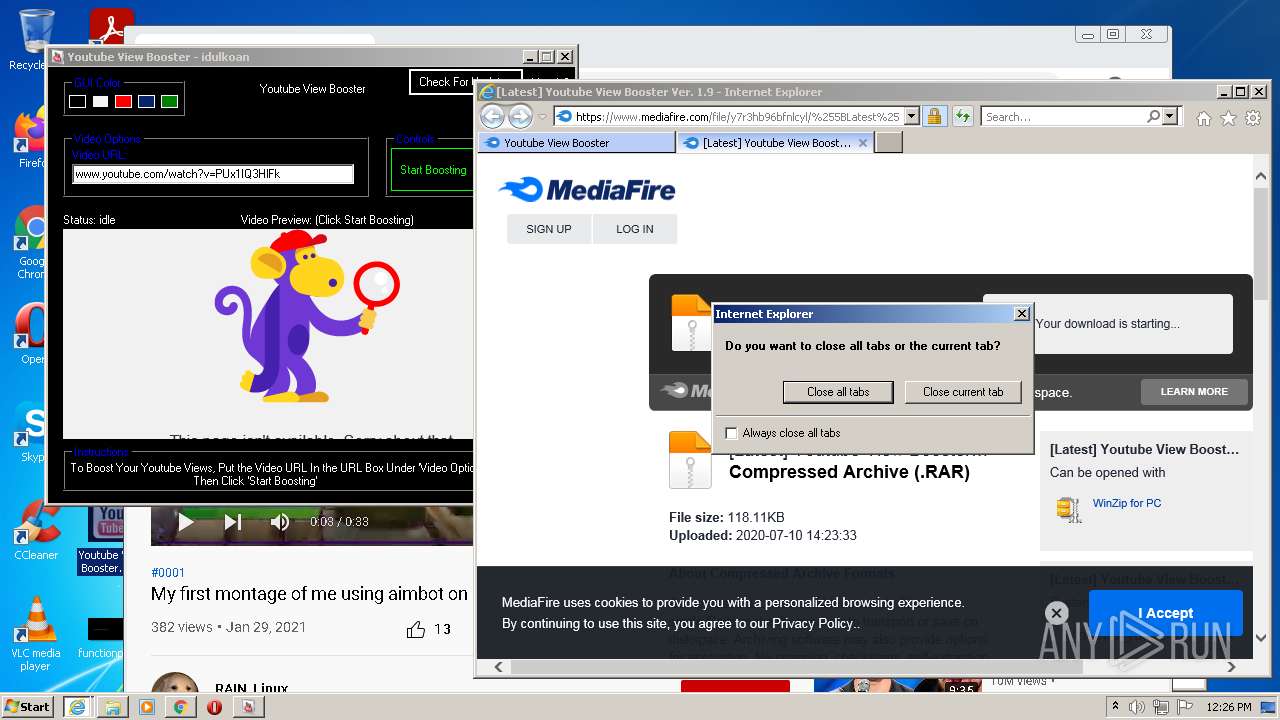Open Chrome from the taskbar

pyautogui.click(x=180, y=707)
